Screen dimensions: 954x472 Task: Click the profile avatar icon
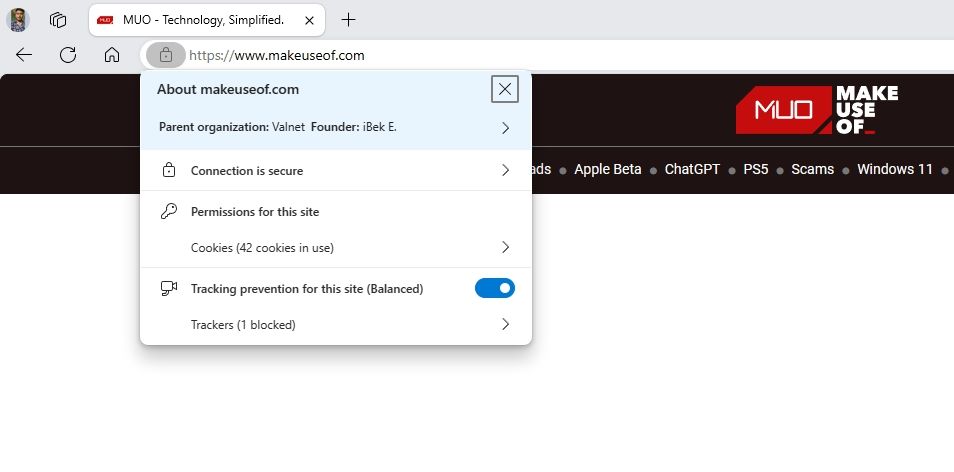(18, 19)
